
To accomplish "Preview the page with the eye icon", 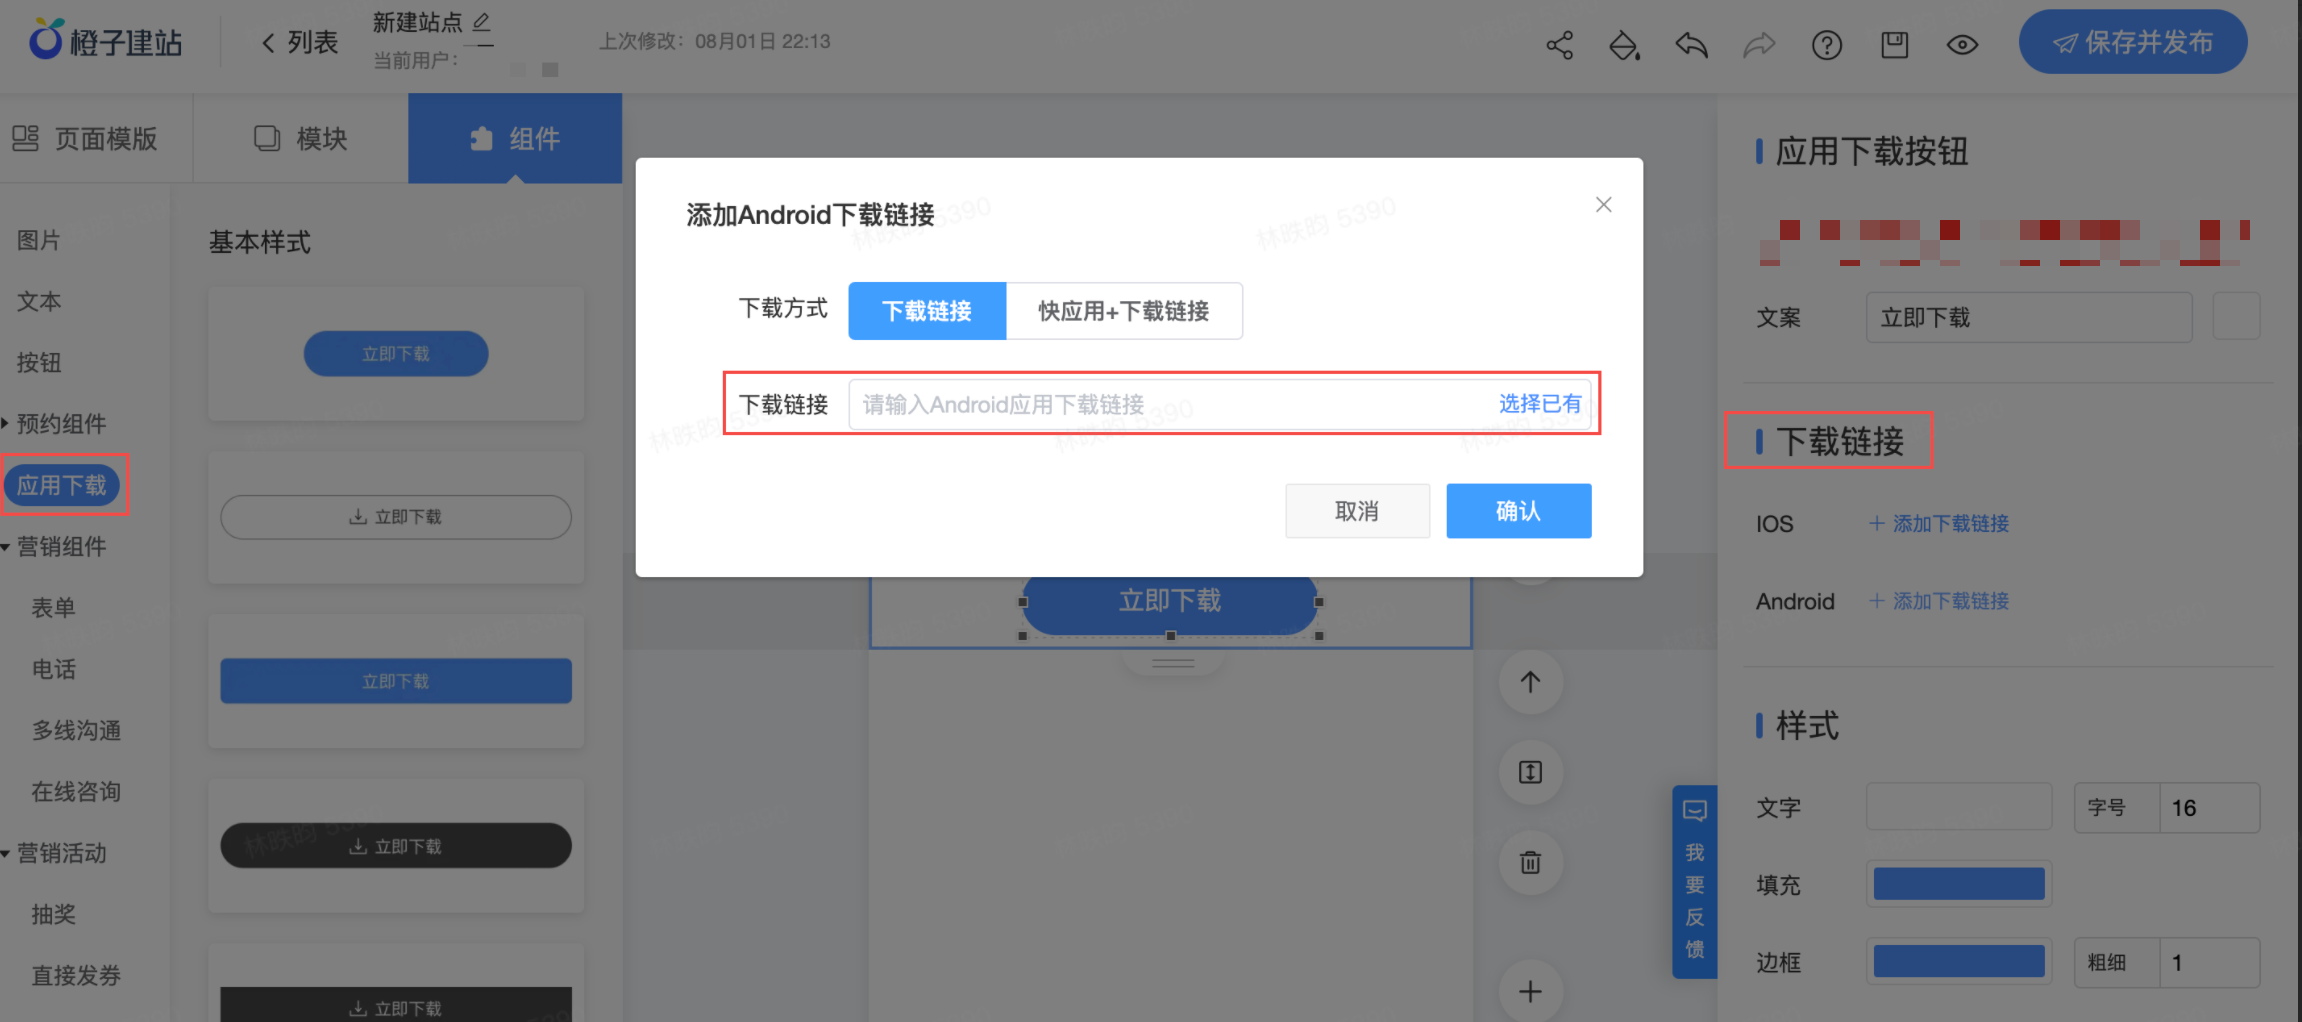I will pos(1961,44).
